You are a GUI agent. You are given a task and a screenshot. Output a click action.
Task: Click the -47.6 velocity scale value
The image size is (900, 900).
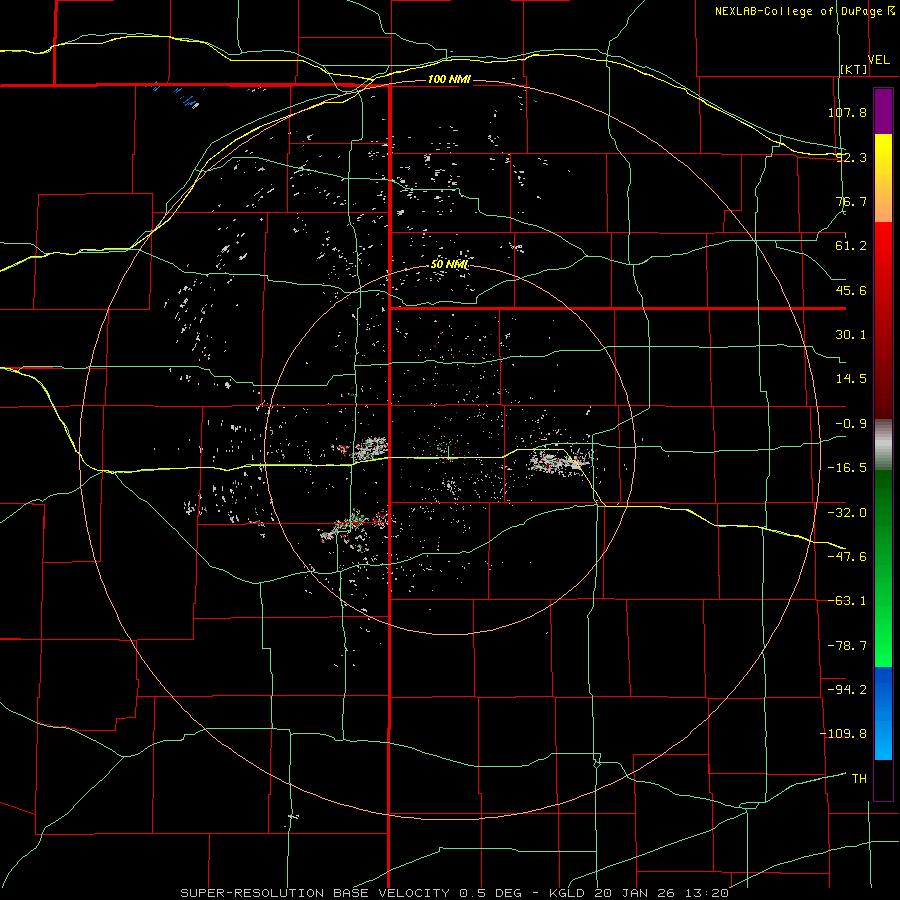point(847,557)
